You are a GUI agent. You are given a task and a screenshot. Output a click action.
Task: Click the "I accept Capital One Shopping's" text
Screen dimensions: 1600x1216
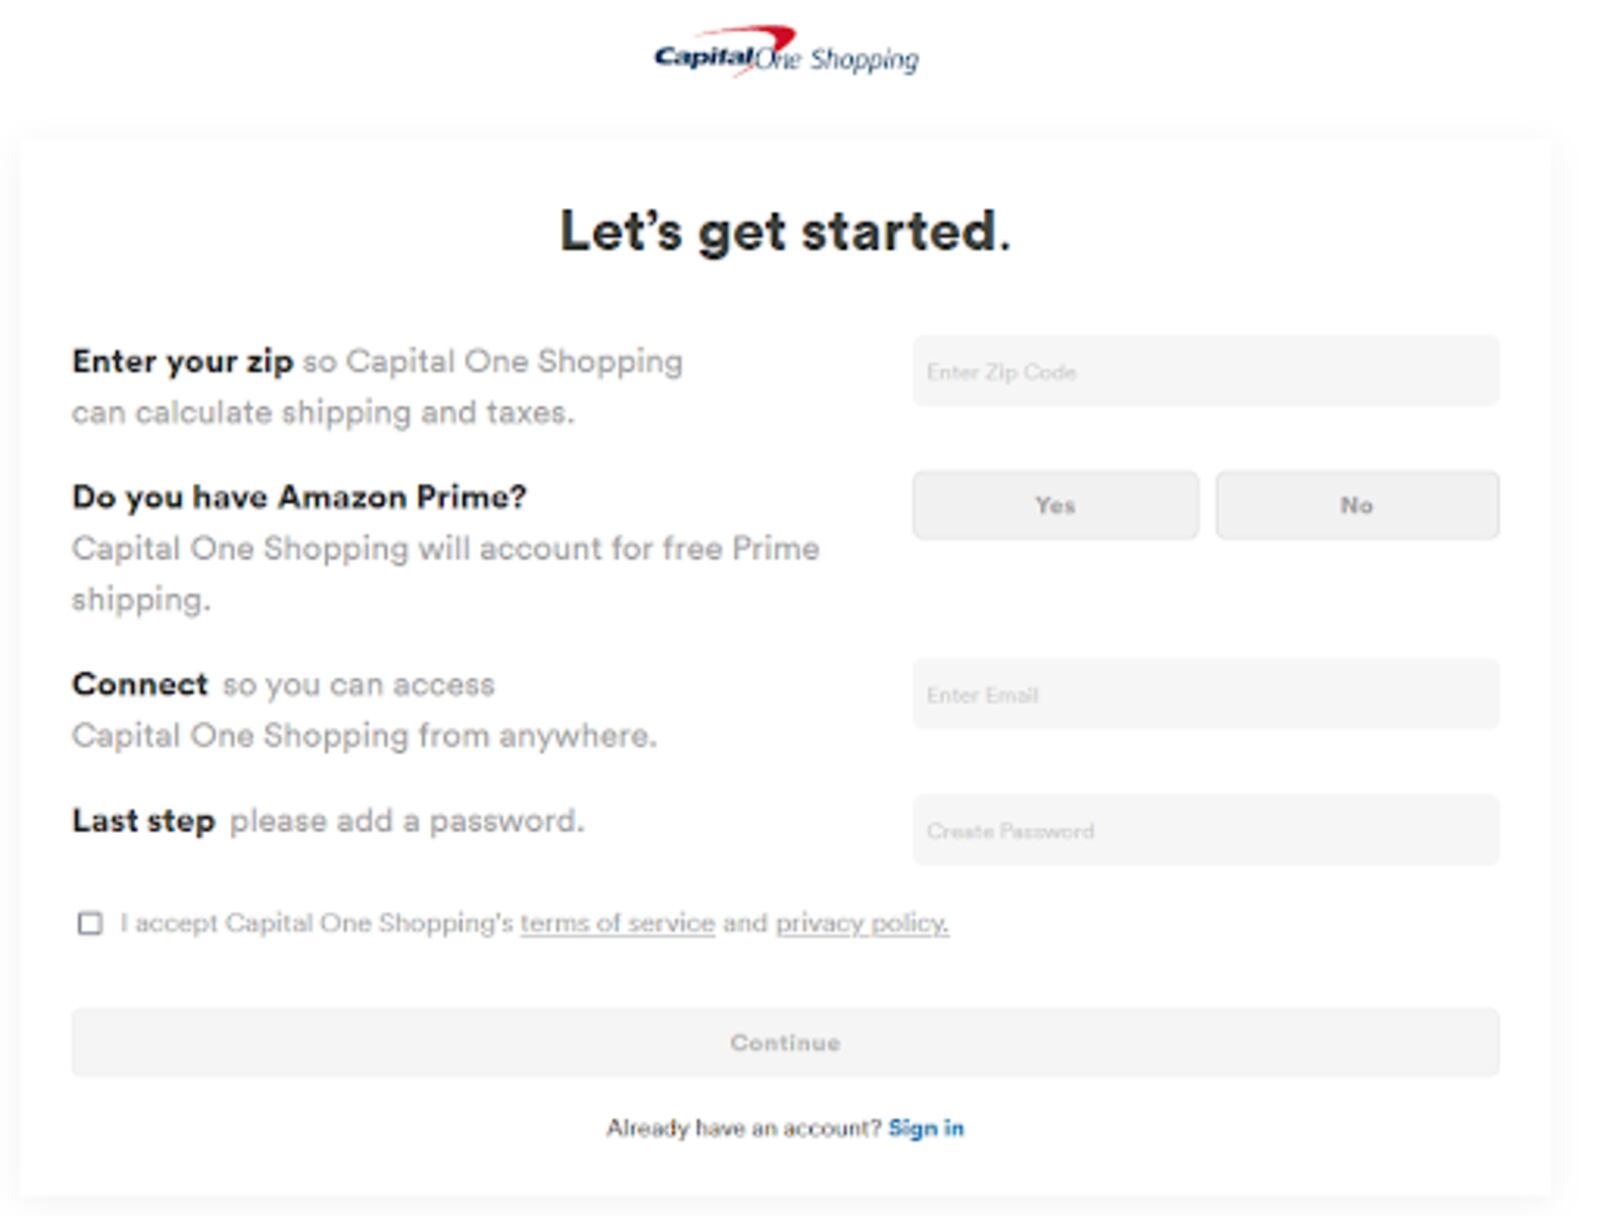[317, 923]
